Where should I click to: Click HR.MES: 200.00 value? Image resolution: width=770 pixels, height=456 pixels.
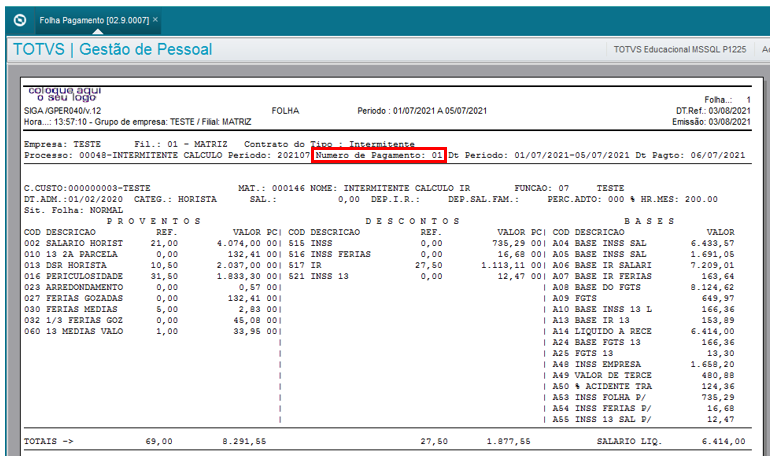tap(679, 199)
